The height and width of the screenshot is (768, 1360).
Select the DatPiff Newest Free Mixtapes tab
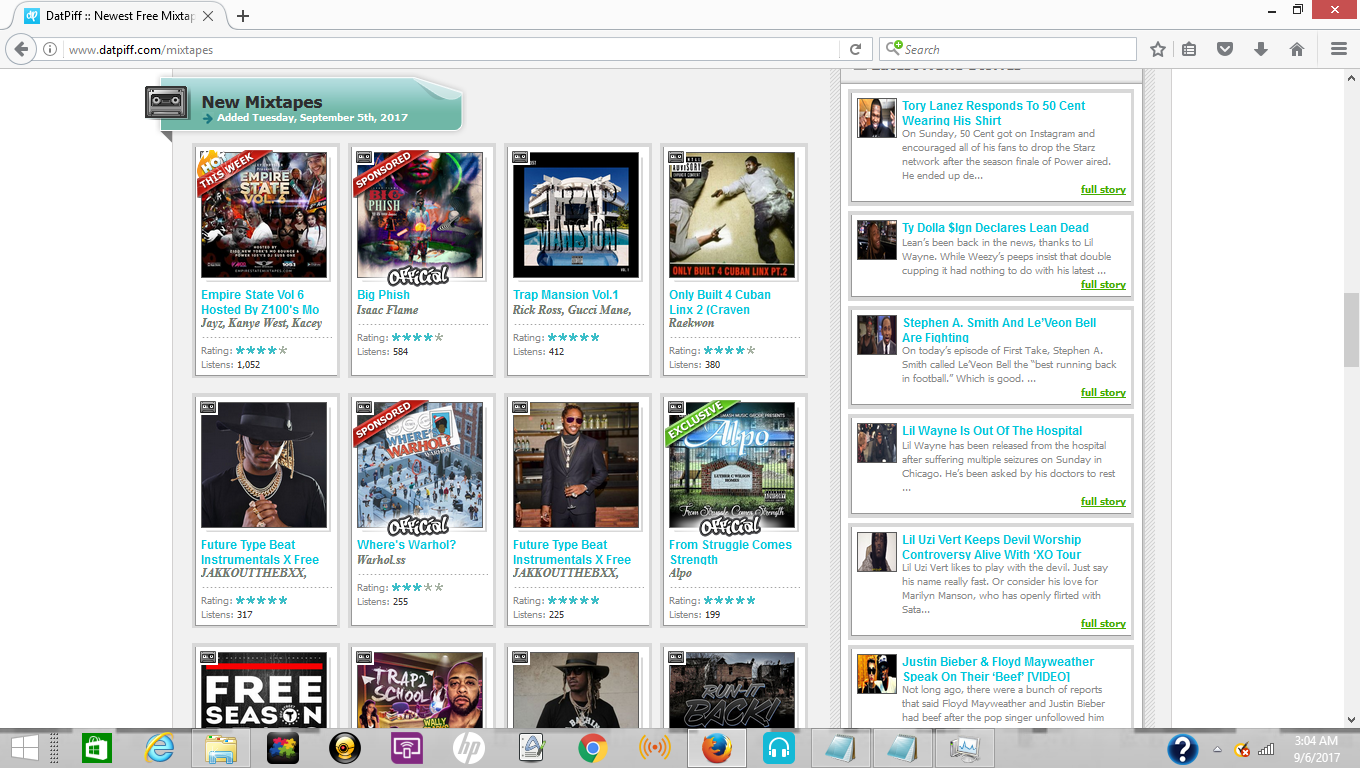(x=122, y=16)
